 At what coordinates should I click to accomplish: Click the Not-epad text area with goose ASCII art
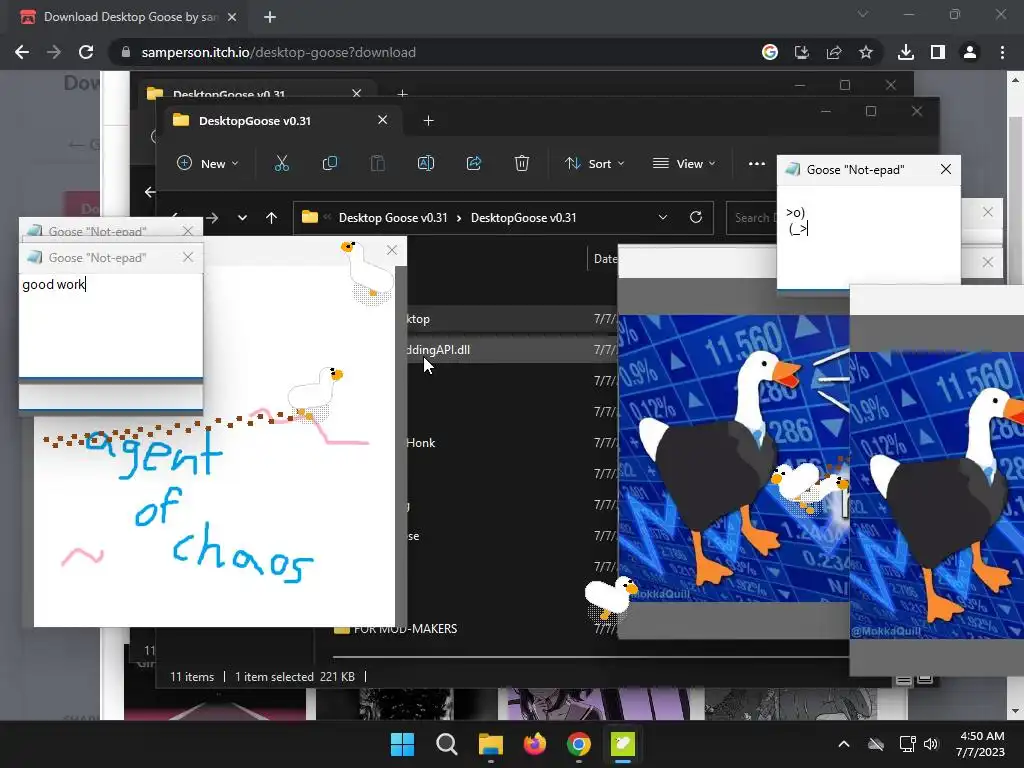pos(869,236)
